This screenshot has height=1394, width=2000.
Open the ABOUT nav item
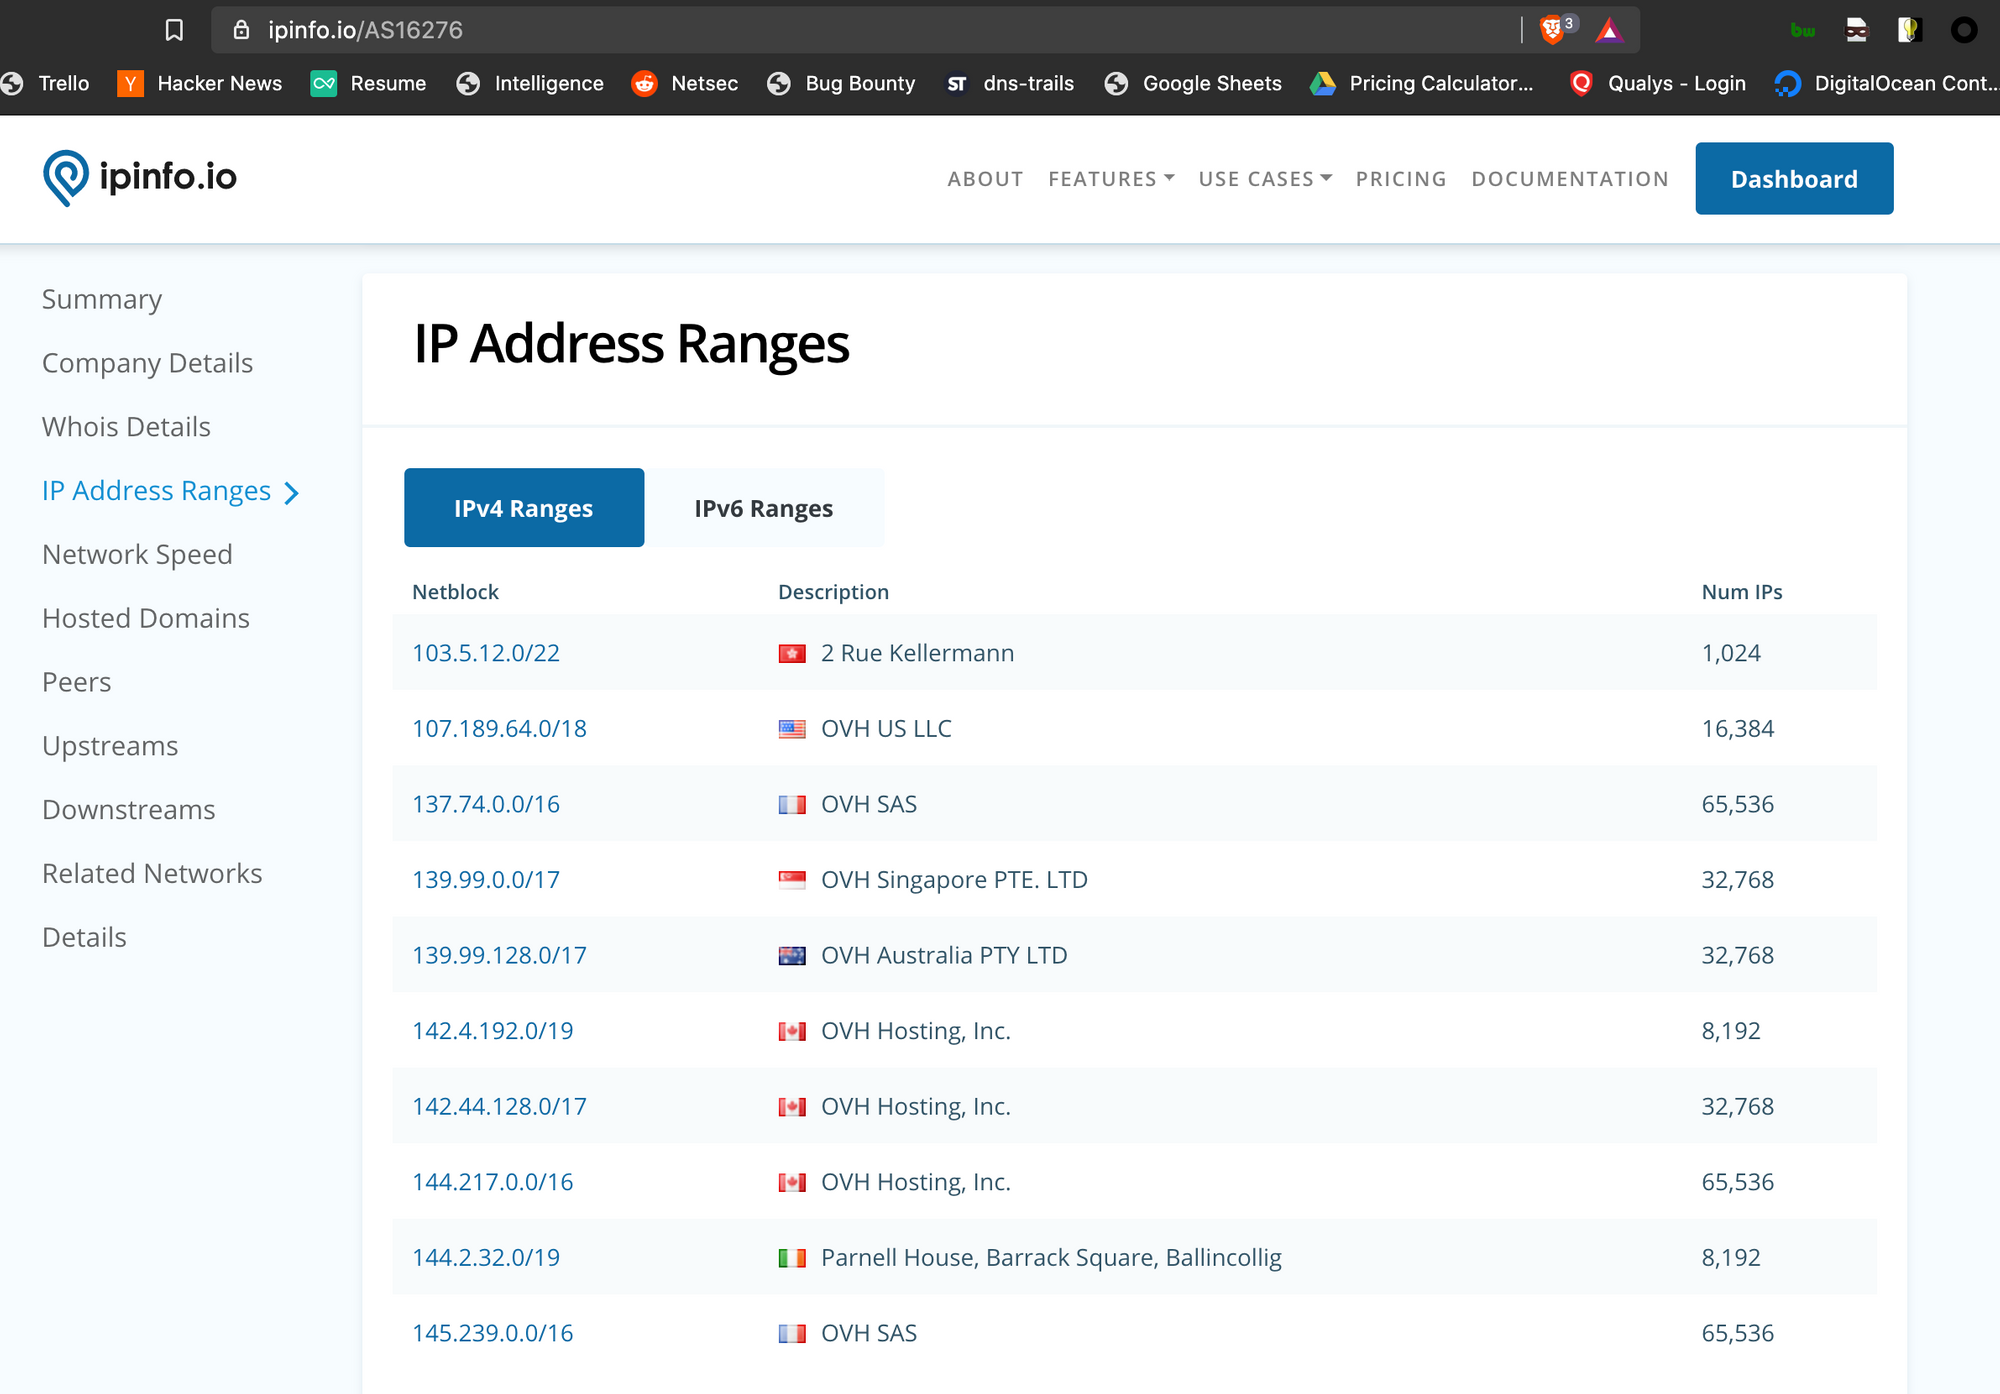tap(985, 179)
